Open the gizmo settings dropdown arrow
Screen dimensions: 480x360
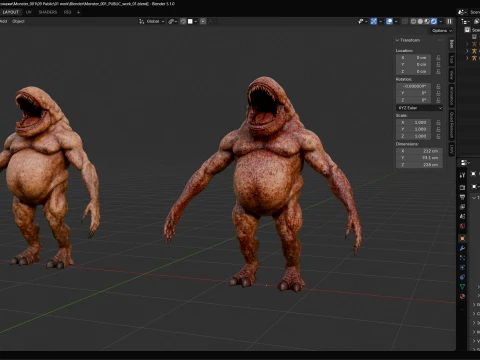pos(380,21)
